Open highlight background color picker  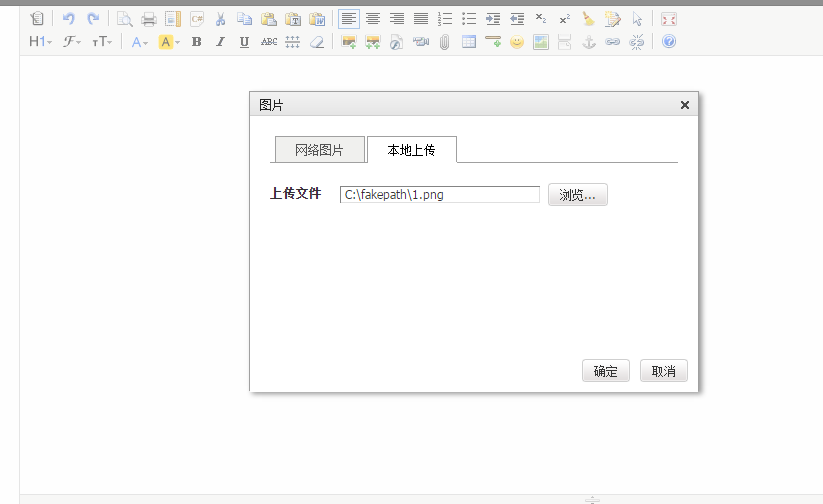point(169,41)
